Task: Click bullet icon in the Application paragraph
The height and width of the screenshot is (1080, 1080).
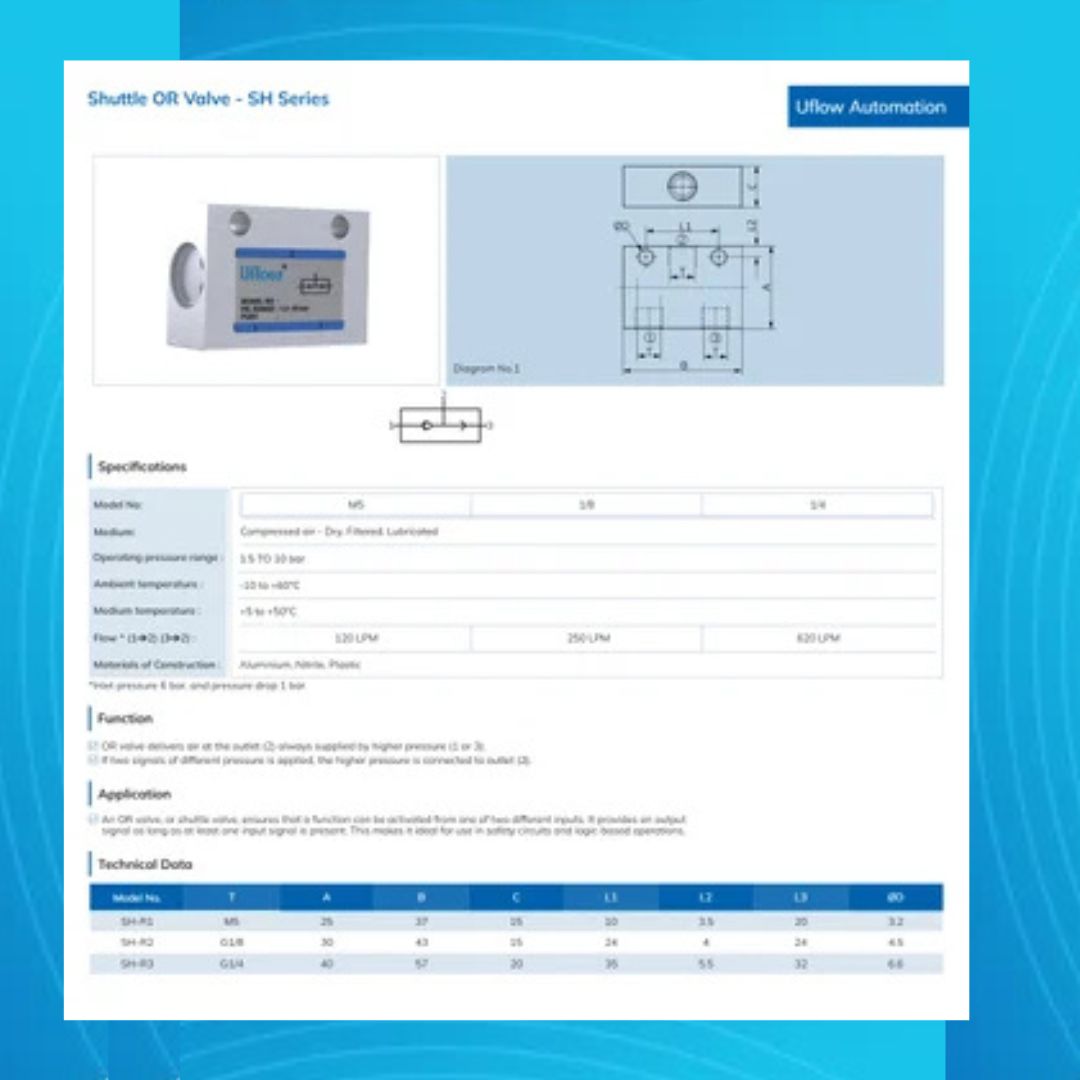Action: [x=93, y=819]
